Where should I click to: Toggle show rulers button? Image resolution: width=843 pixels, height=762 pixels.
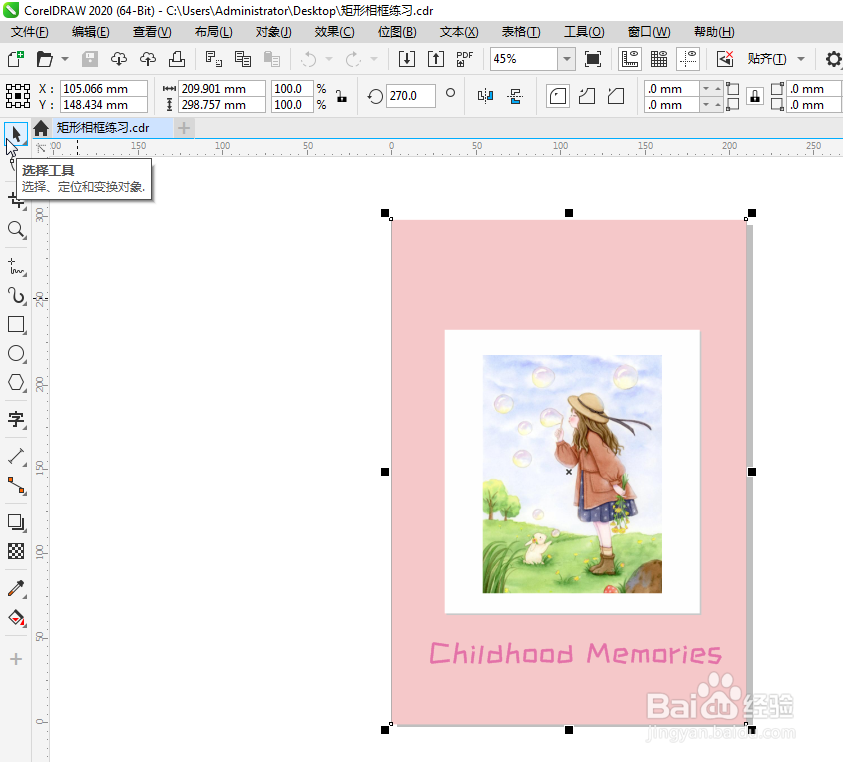630,59
